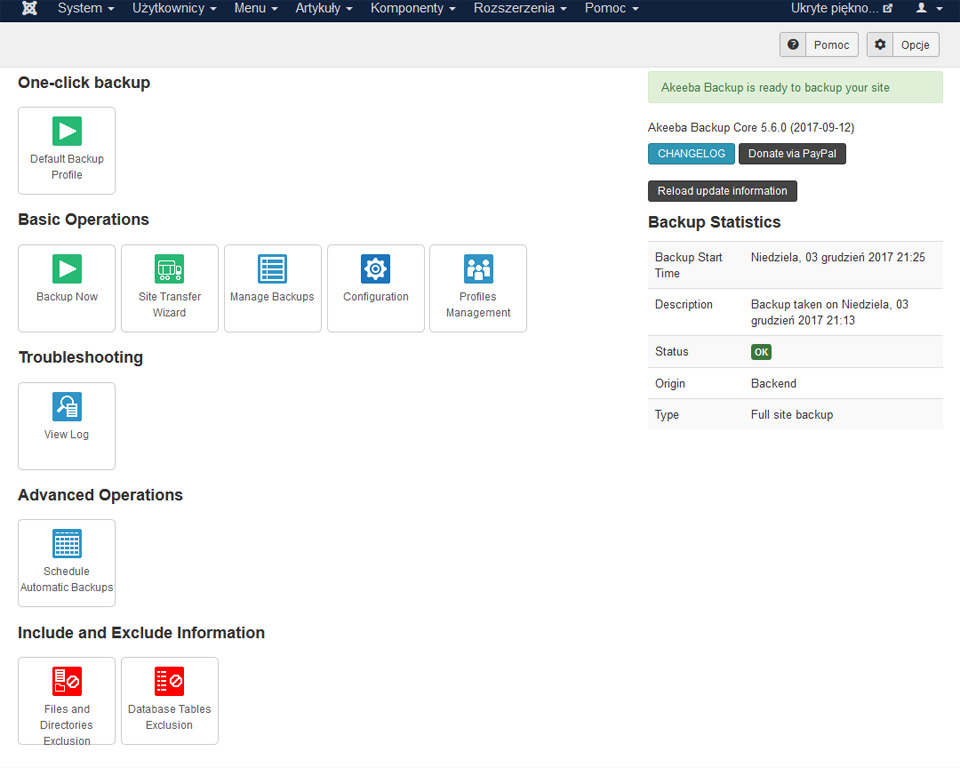Open the View Log magnifier icon
The width and height of the screenshot is (960, 768).
67,407
